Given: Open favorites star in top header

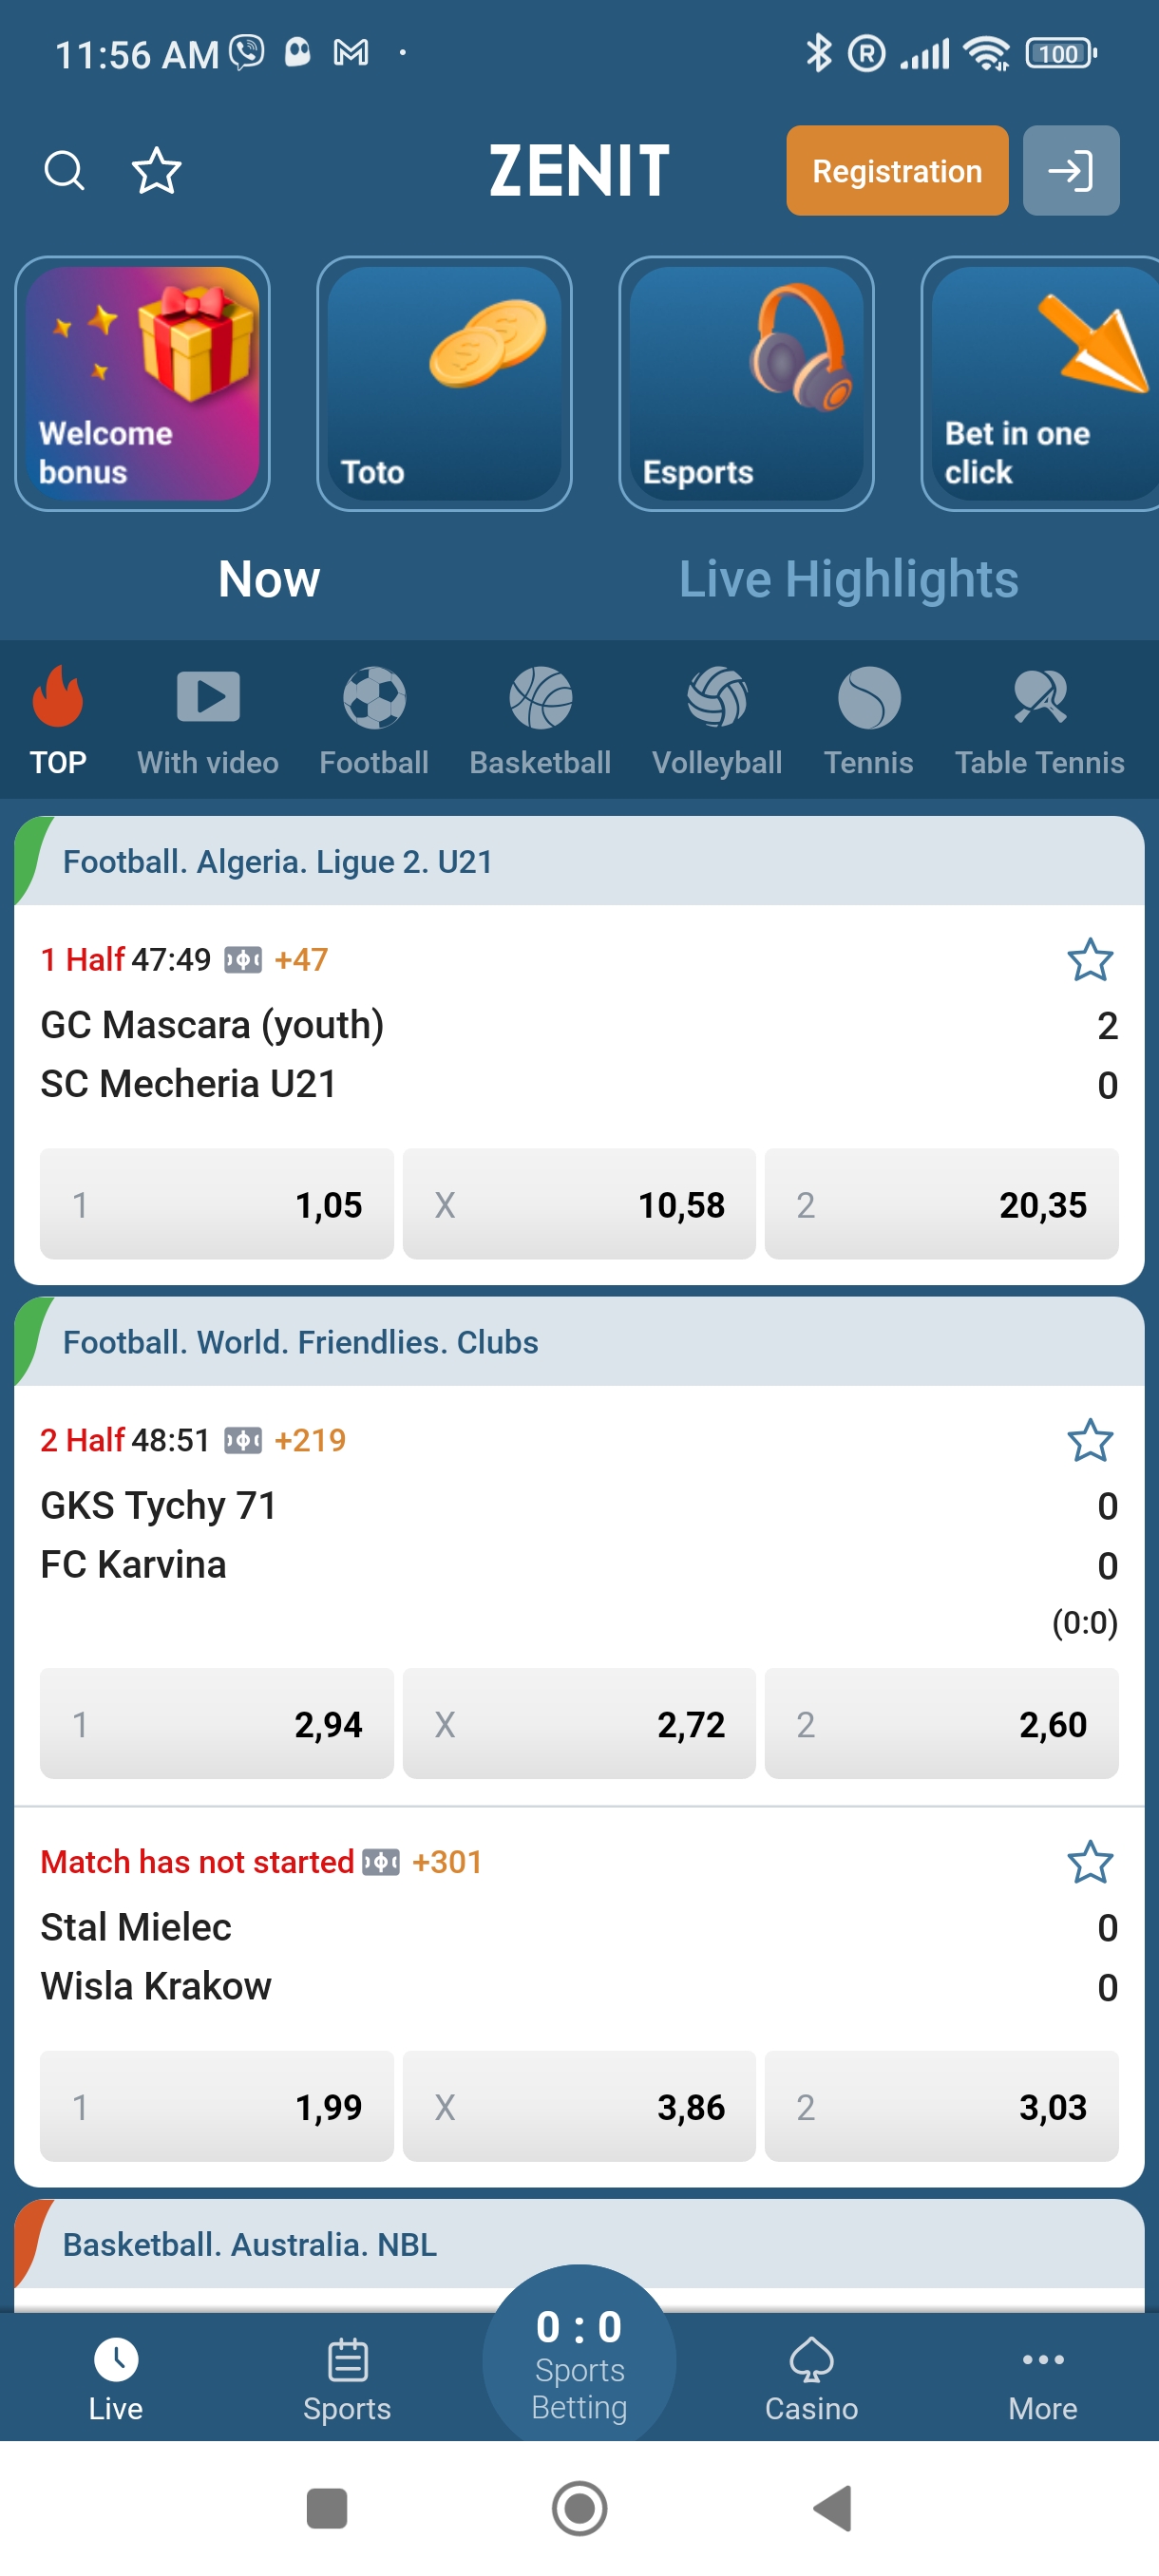Looking at the screenshot, I should 157,170.
